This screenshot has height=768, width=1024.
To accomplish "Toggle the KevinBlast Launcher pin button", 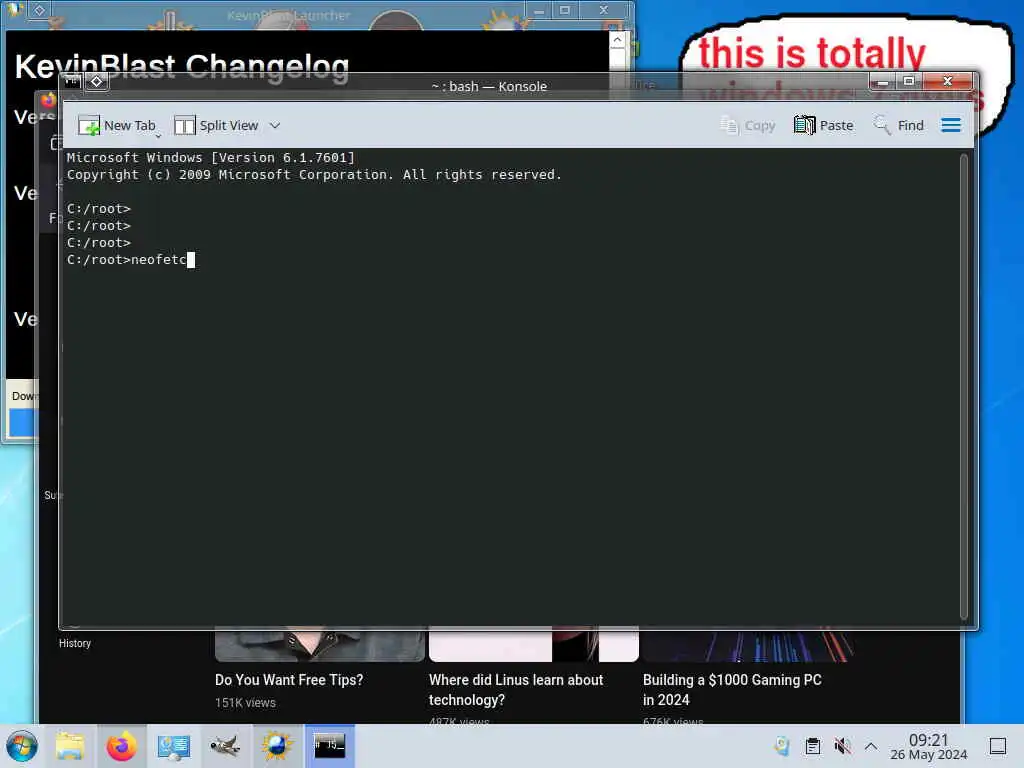I will (39, 10).
